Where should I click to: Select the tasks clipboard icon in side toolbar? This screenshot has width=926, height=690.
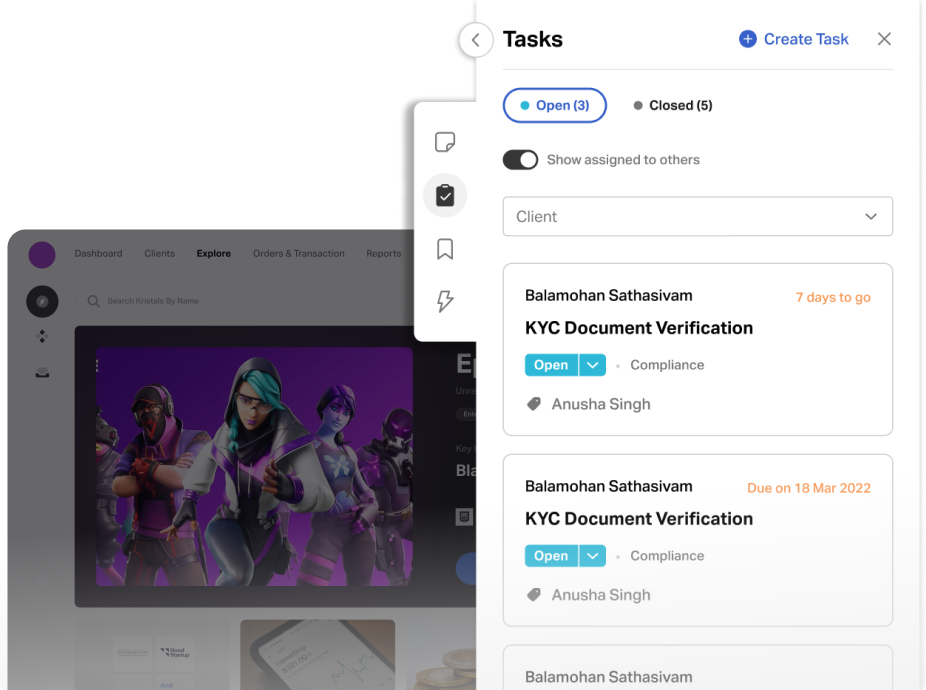445,196
